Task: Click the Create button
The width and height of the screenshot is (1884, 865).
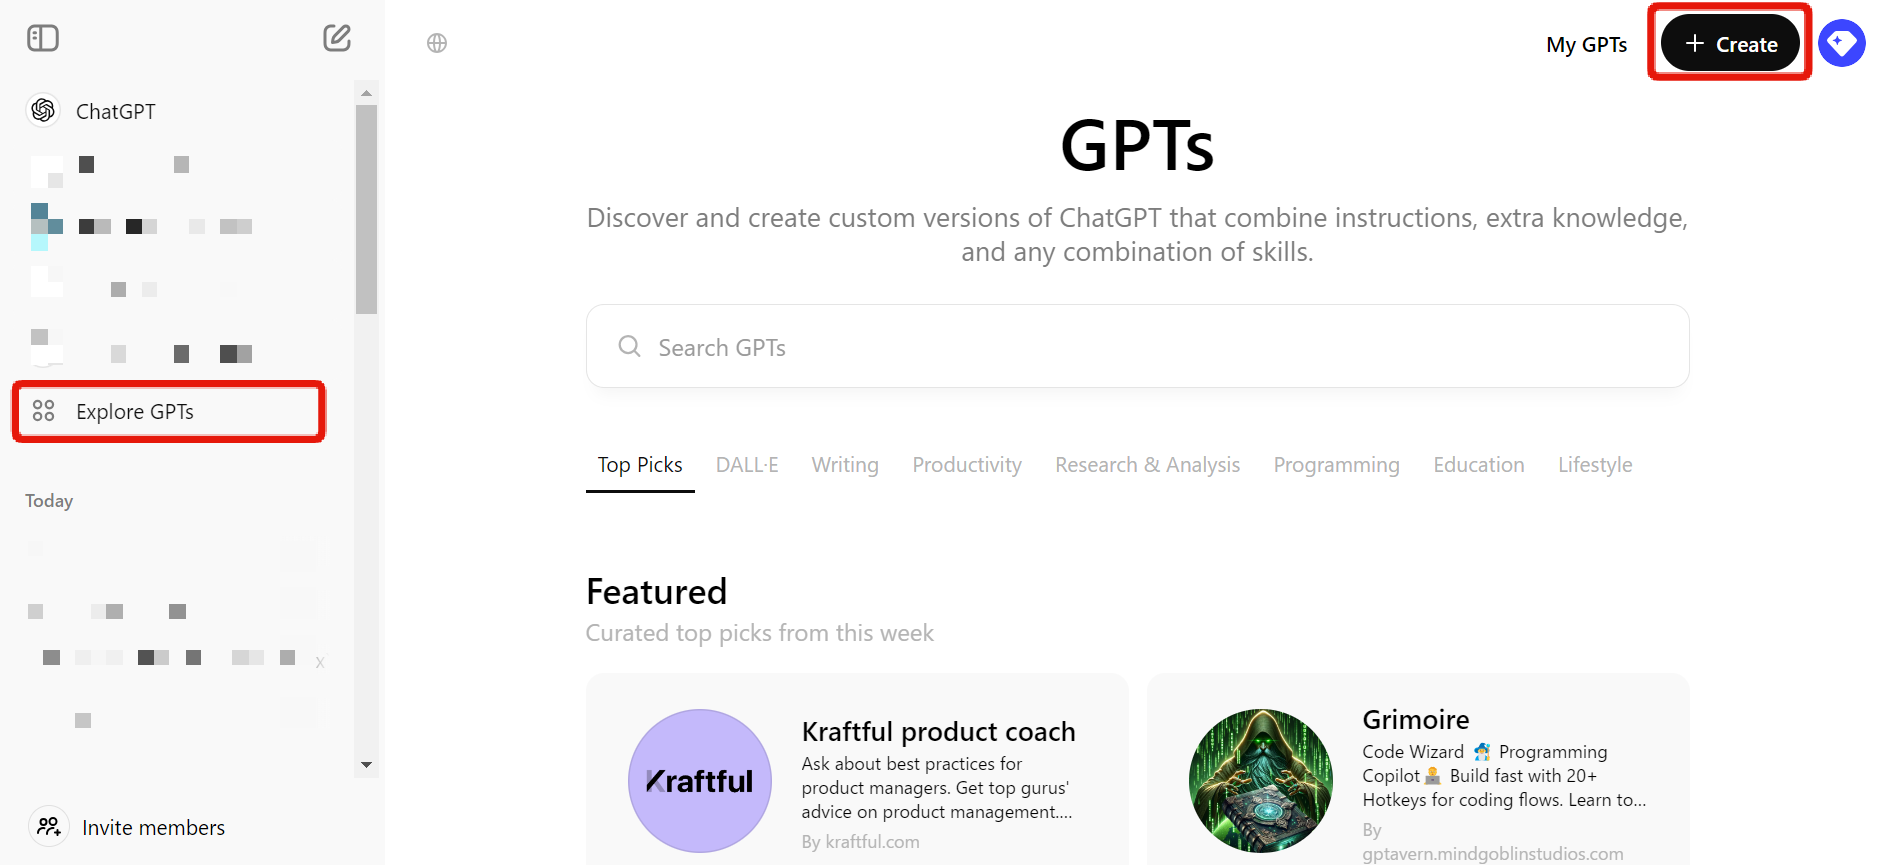Action: (1730, 43)
